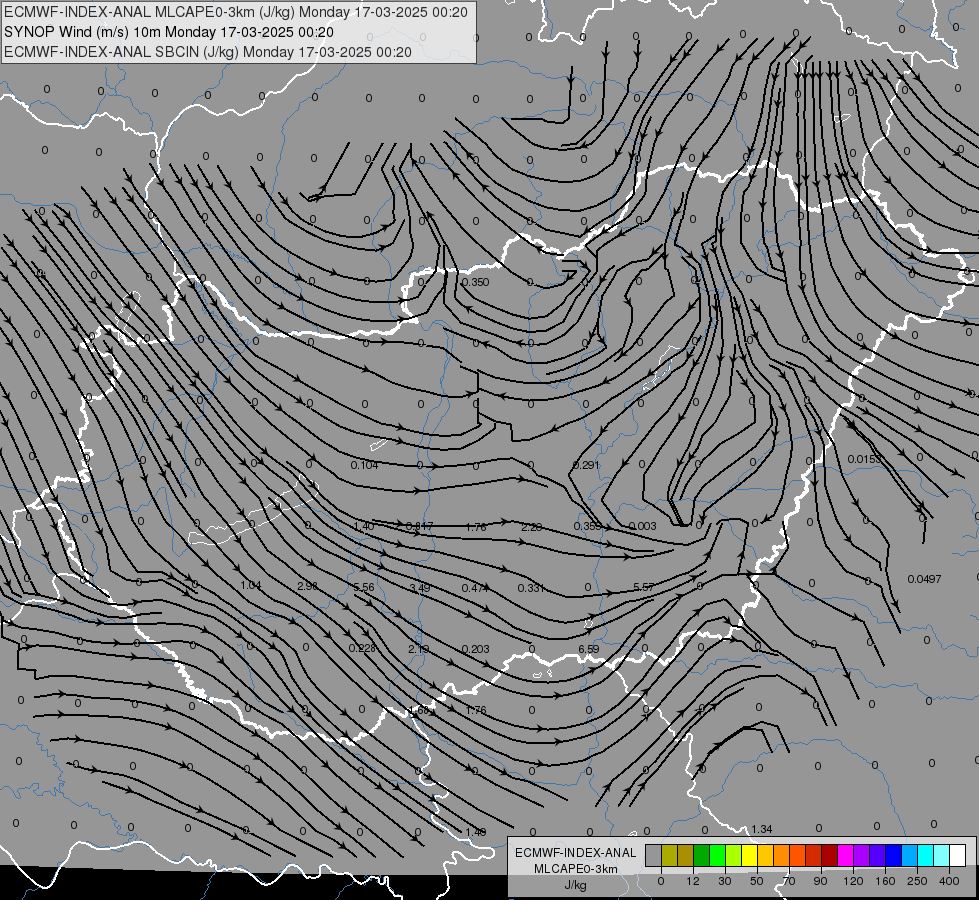The width and height of the screenshot is (979, 900).
Task: Click the map value '0.291'
Action: (586, 465)
